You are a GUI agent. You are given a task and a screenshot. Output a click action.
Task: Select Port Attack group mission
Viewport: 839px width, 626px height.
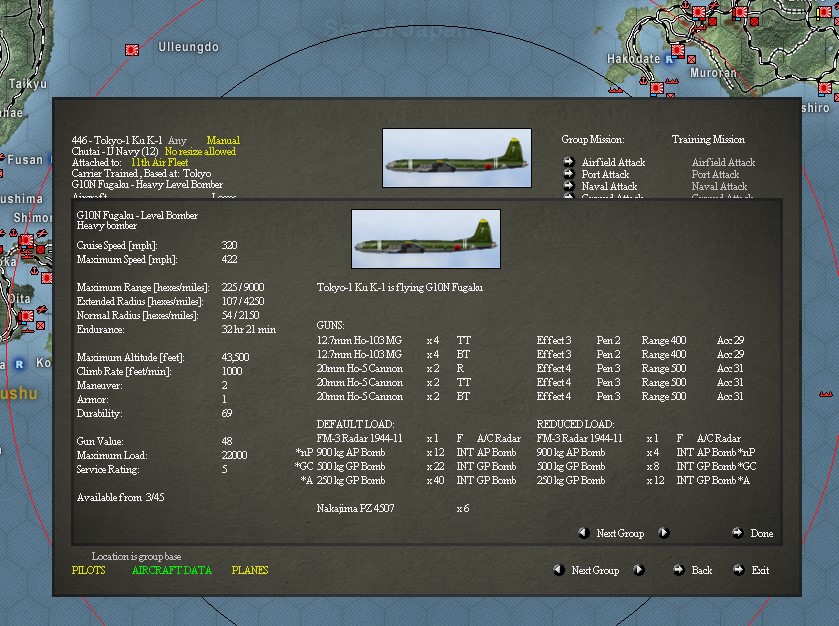coord(605,174)
